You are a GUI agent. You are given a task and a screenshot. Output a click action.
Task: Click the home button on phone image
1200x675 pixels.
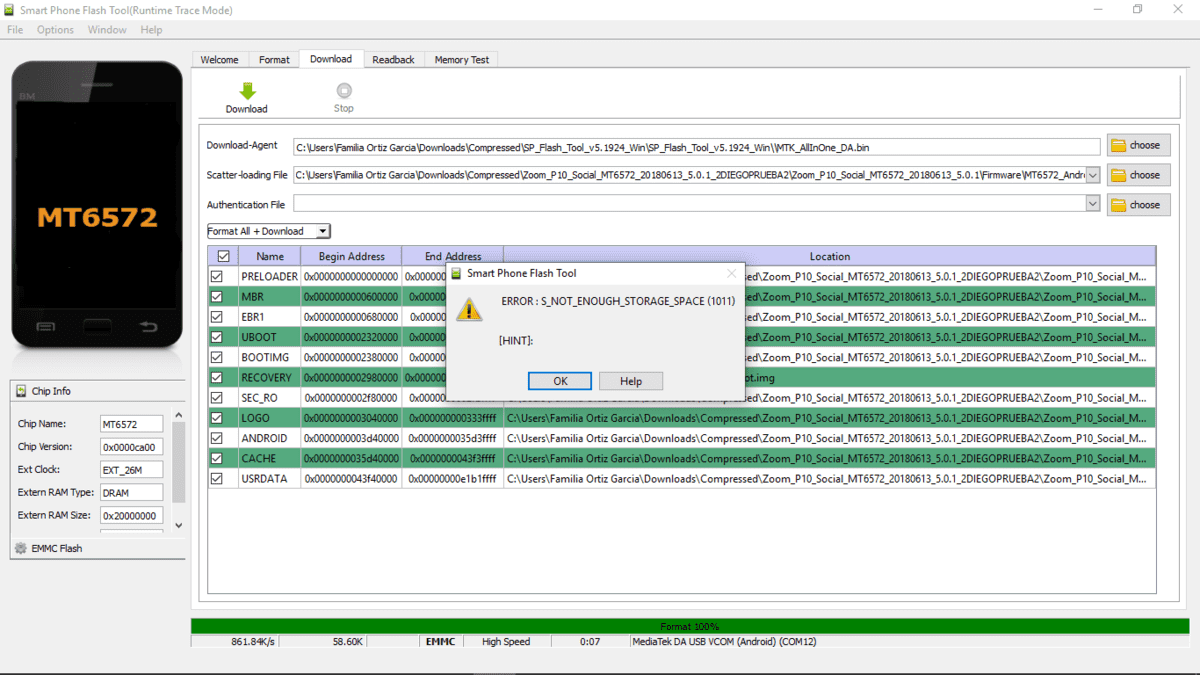coord(98,326)
